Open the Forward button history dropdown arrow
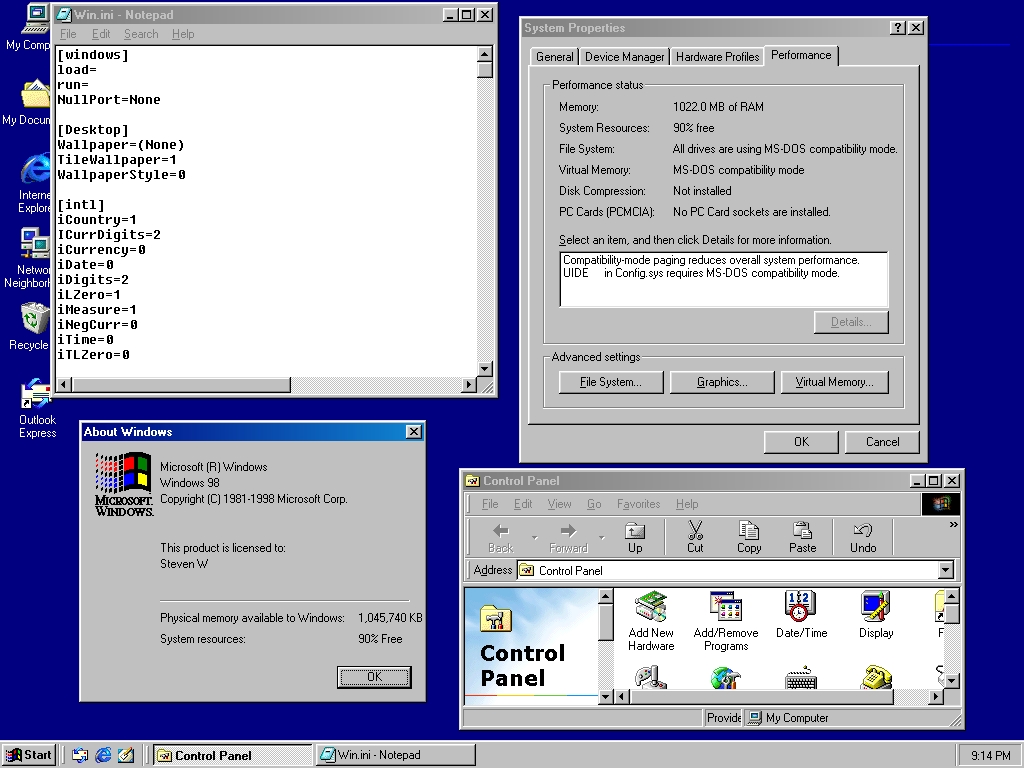 coord(601,537)
